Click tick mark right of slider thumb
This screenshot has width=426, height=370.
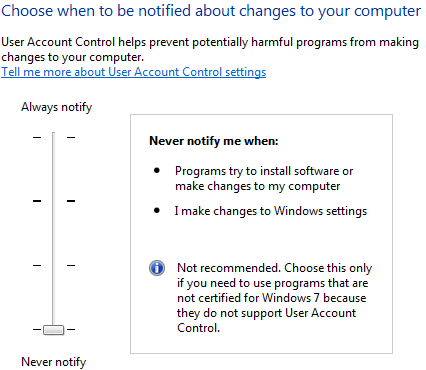click(x=71, y=330)
